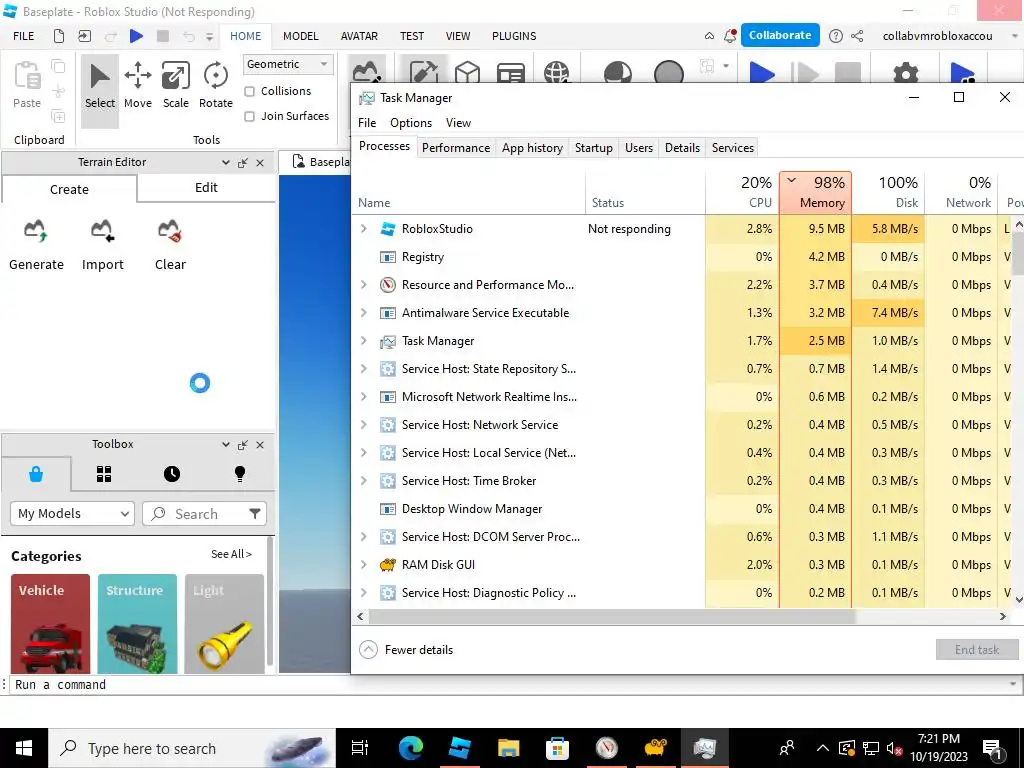Enable the Collisions checkbox
Screen dimensions: 1024x768
pyautogui.click(x=249, y=91)
